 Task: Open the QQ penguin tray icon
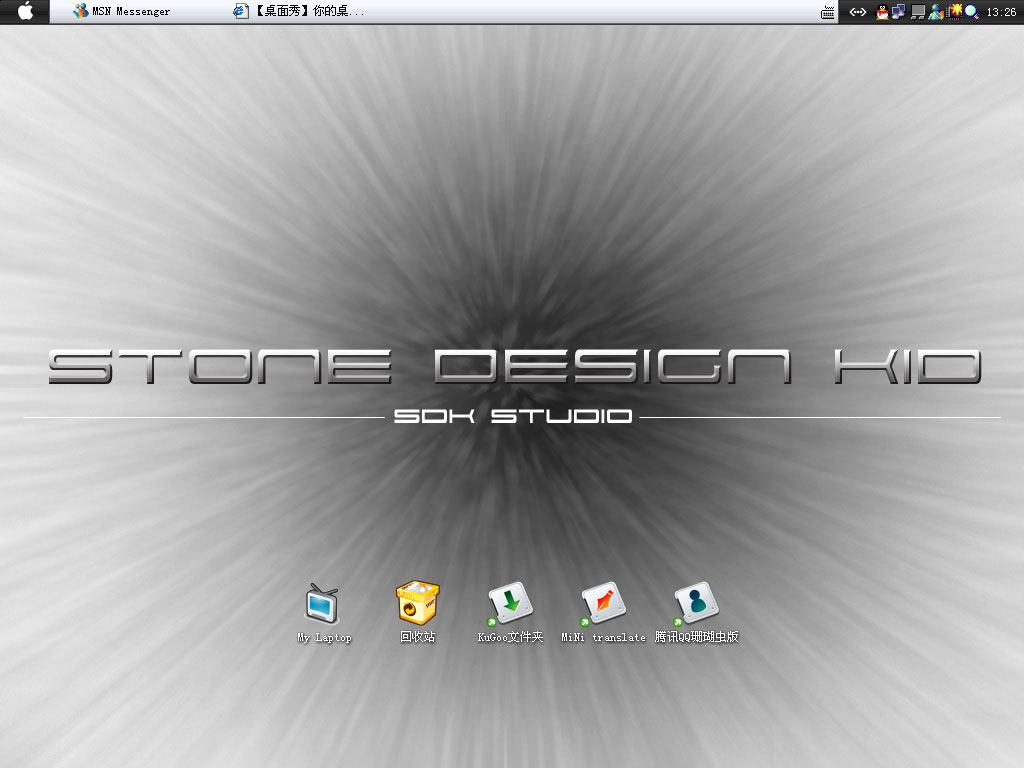pyautogui.click(x=882, y=12)
